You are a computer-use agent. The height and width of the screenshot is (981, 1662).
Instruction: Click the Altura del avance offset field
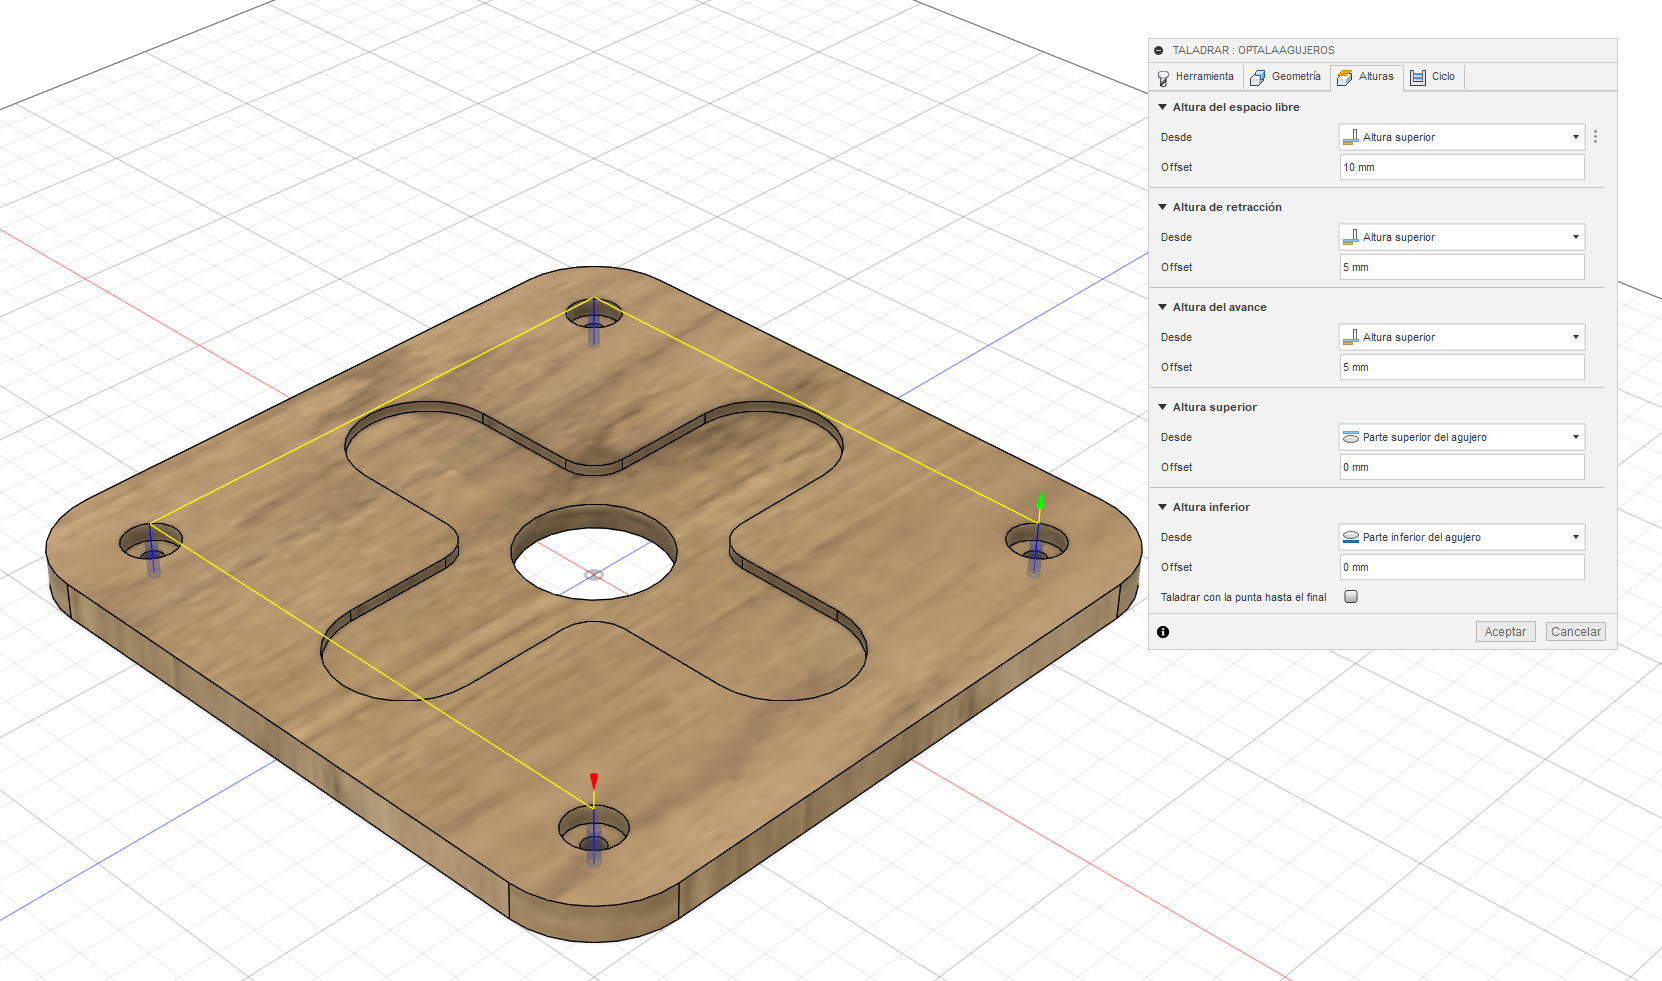tap(1462, 367)
